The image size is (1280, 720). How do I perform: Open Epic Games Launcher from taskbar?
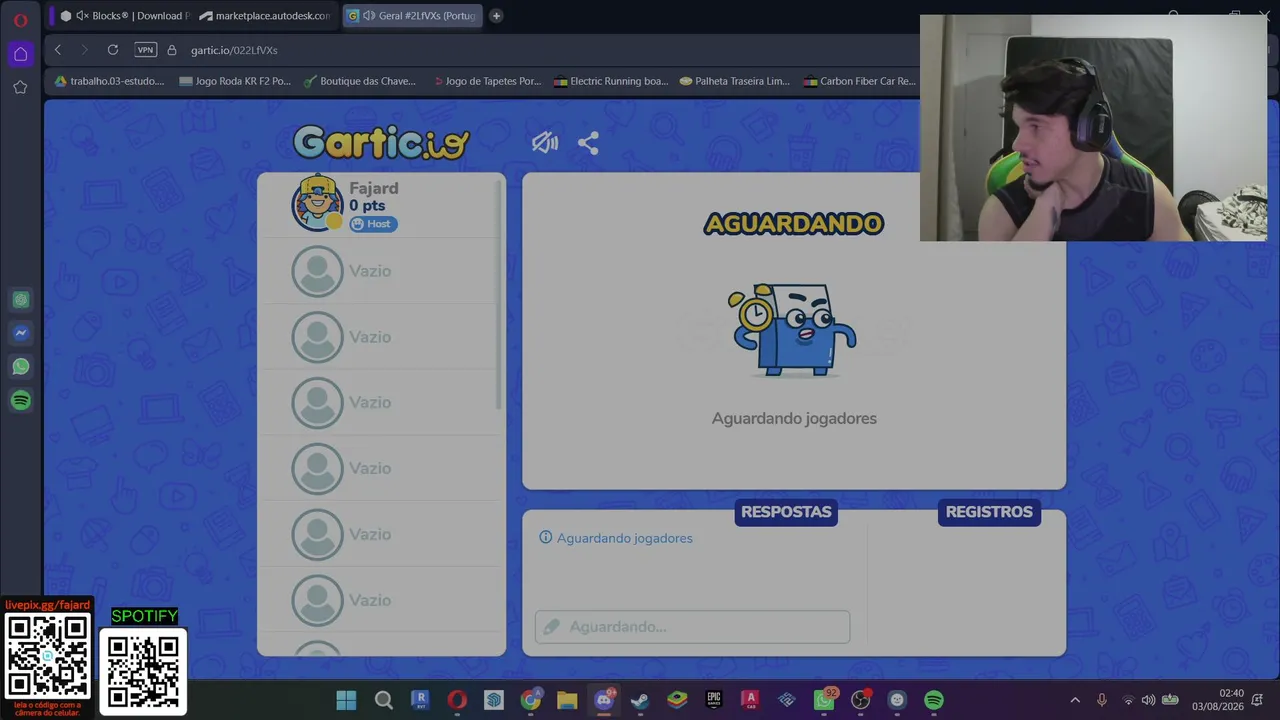click(713, 700)
